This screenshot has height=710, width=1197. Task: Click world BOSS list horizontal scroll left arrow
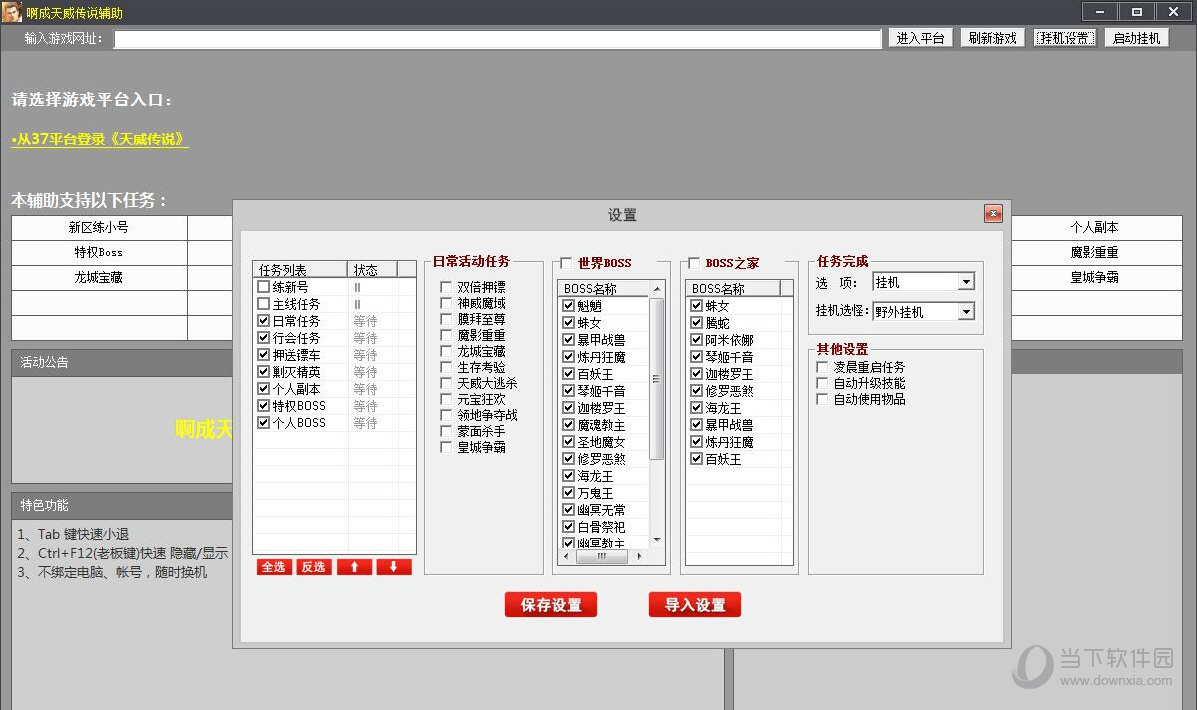point(566,557)
